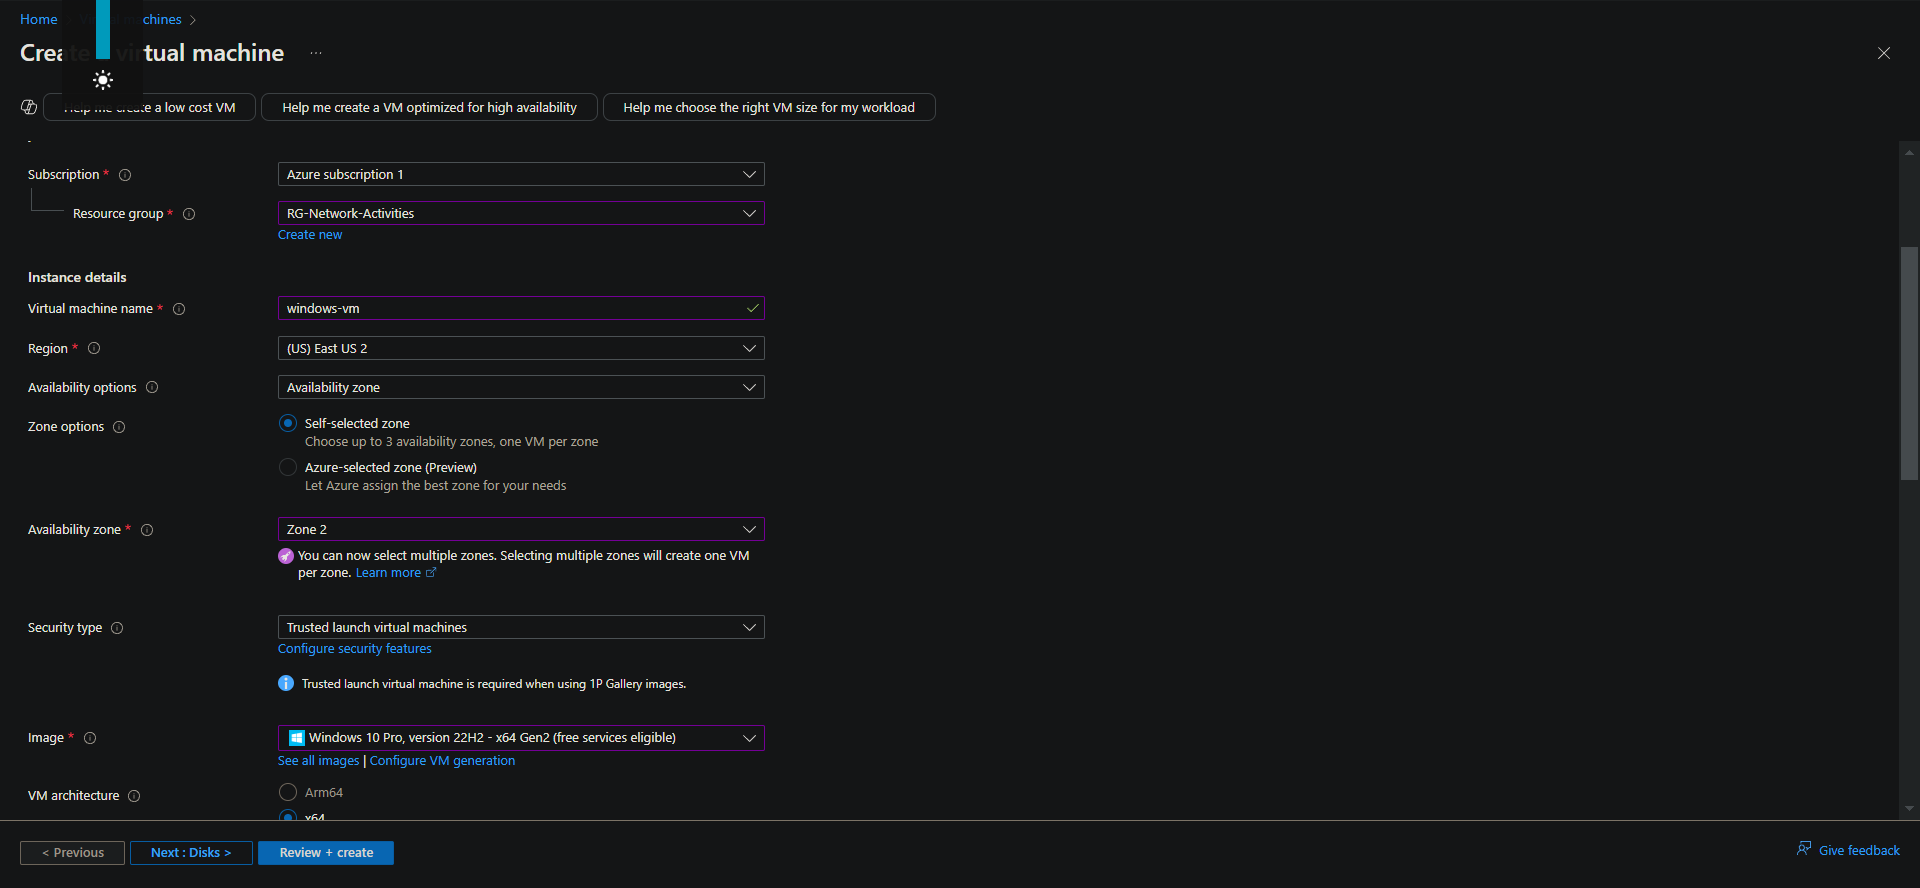Viewport: 1920px width, 888px height.
Task: Click the breadcrumb chevron after machines
Action: pos(193,20)
